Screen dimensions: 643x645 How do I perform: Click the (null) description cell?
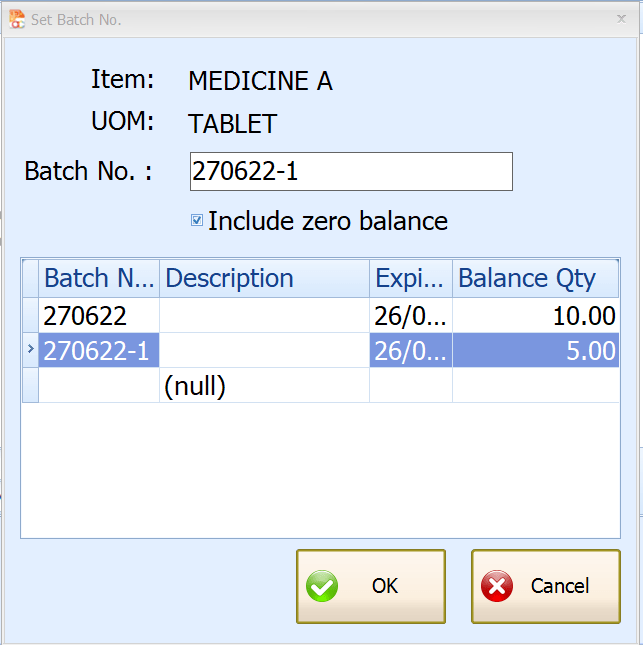click(x=264, y=386)
